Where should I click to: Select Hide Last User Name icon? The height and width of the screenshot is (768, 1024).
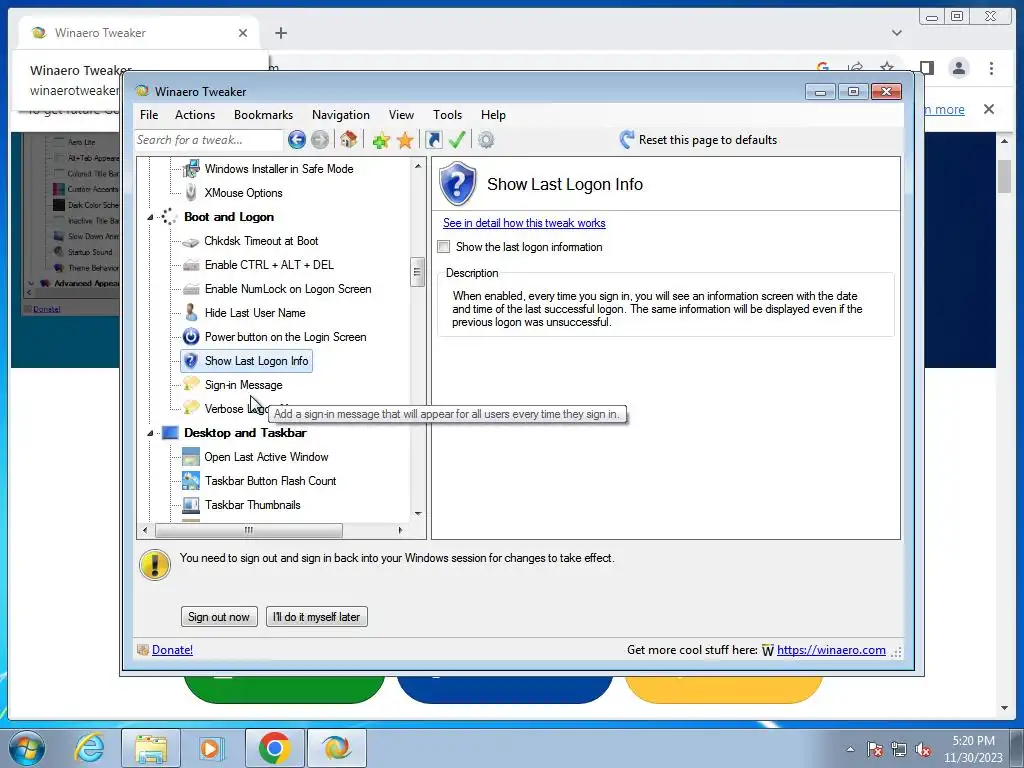[191, 313]
